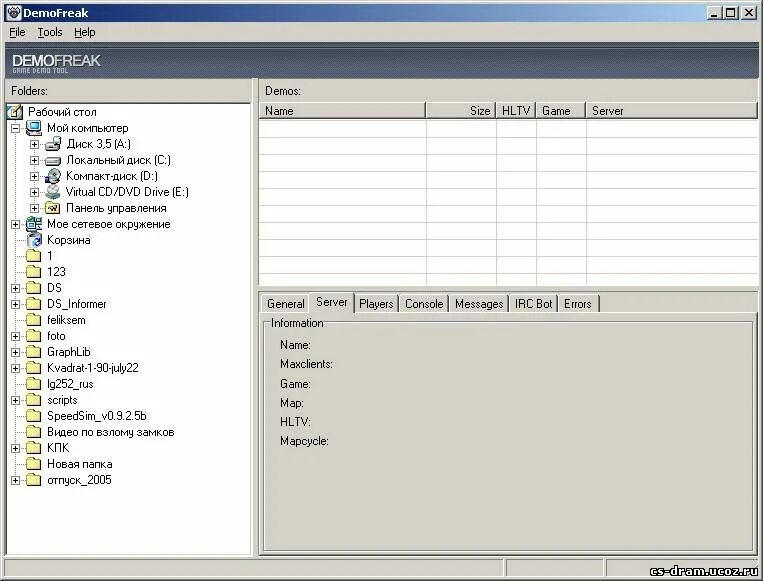The width and height of the screenshot is (763, 581).
Task: Open the File menu
Action: tap(18, 32)
